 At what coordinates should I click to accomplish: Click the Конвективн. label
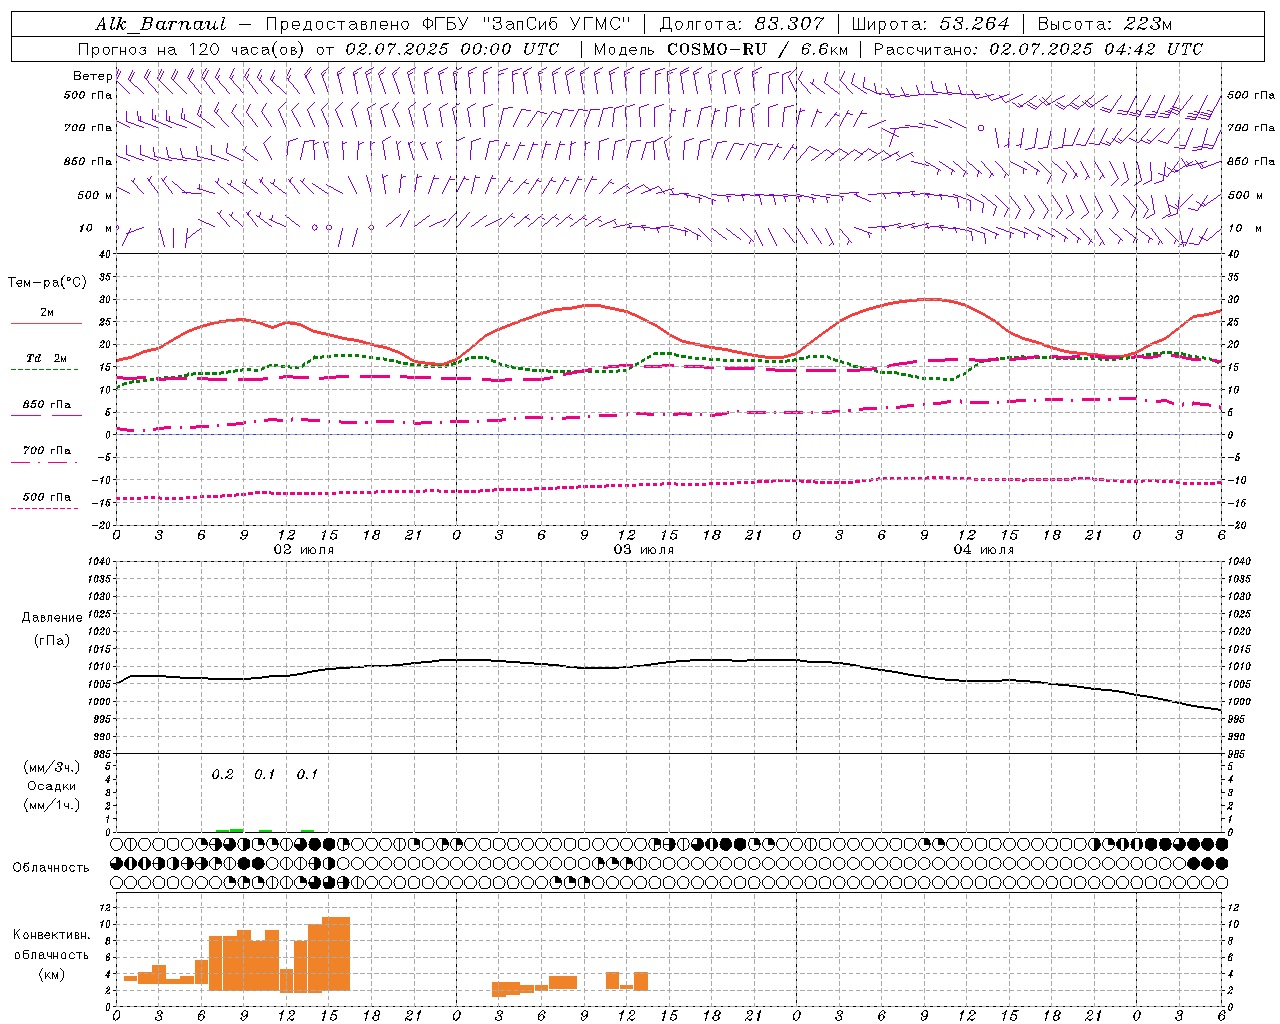pyautogui.click(x=52, y=935)
